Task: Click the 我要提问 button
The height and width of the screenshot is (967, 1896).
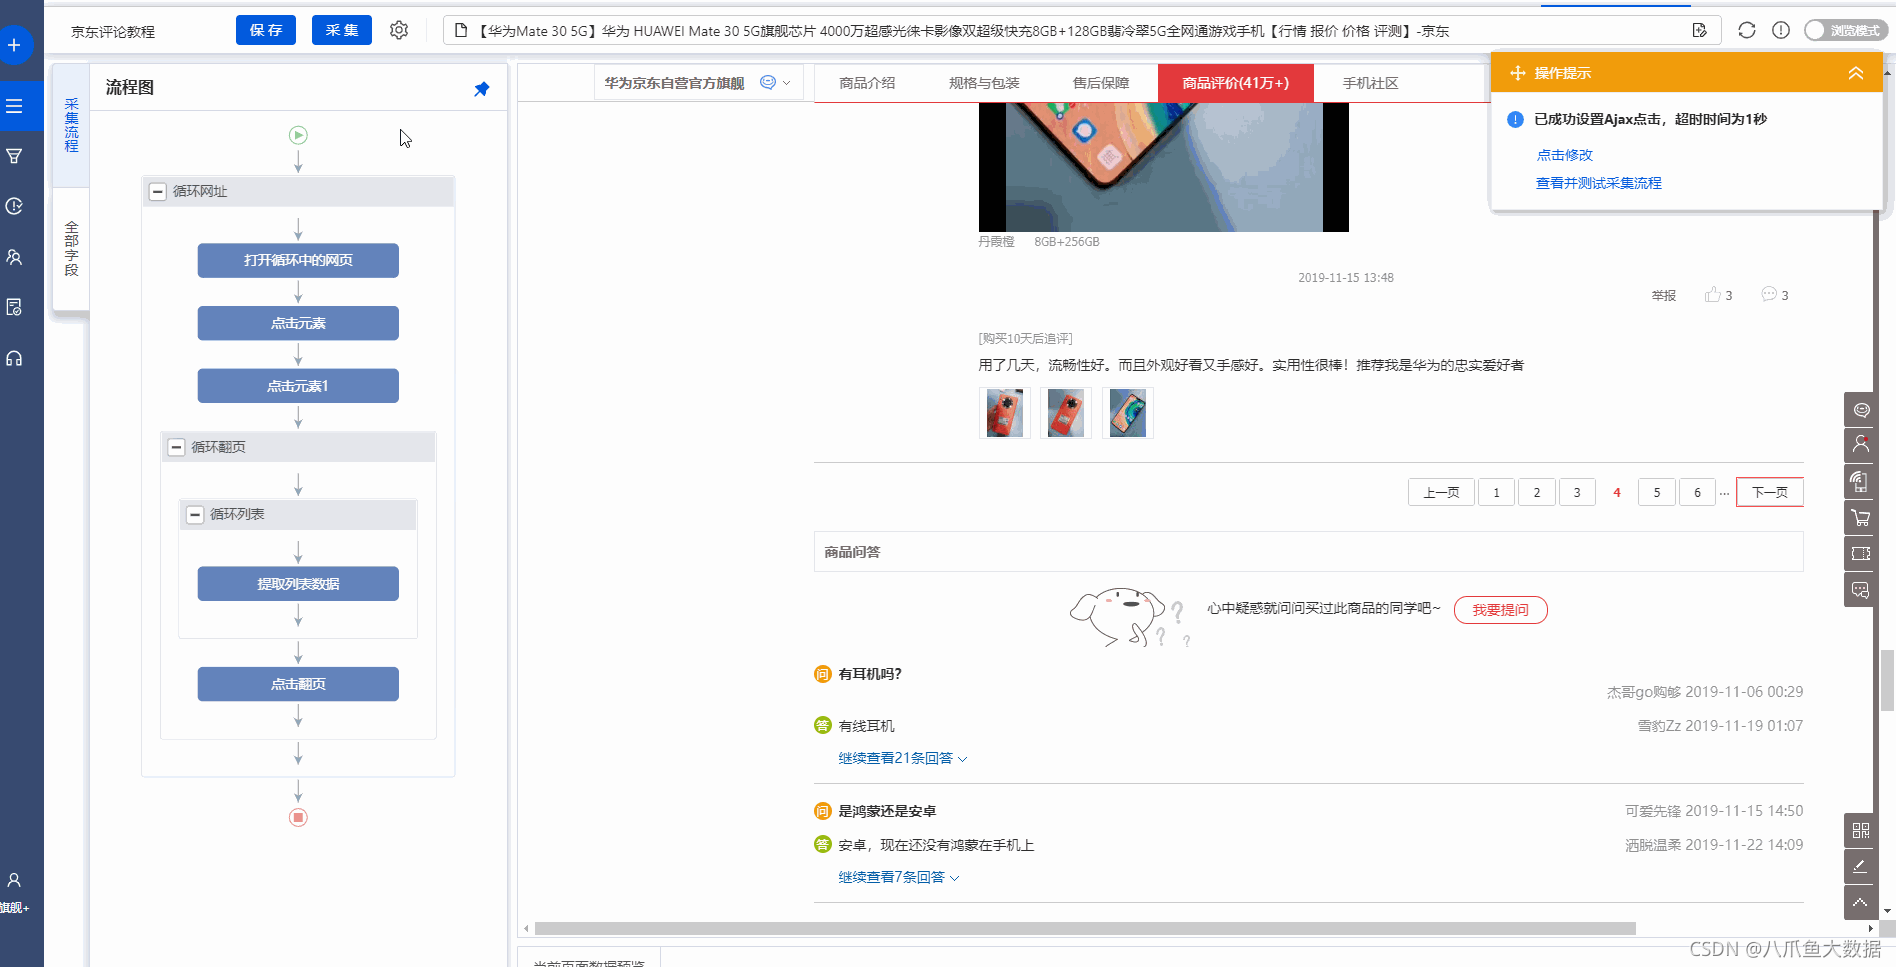Action: [1500, 609]
